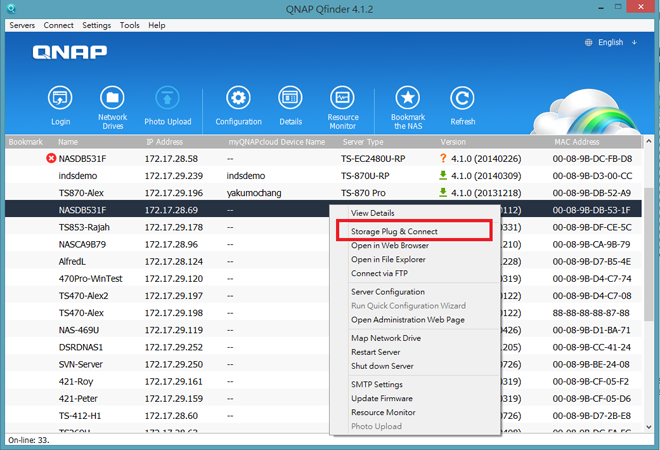Image resolution: width=660 pixels, height=450 pixels.
Task: Click the scroll down arrow of the server list
Action: click(x=649, y=427)
